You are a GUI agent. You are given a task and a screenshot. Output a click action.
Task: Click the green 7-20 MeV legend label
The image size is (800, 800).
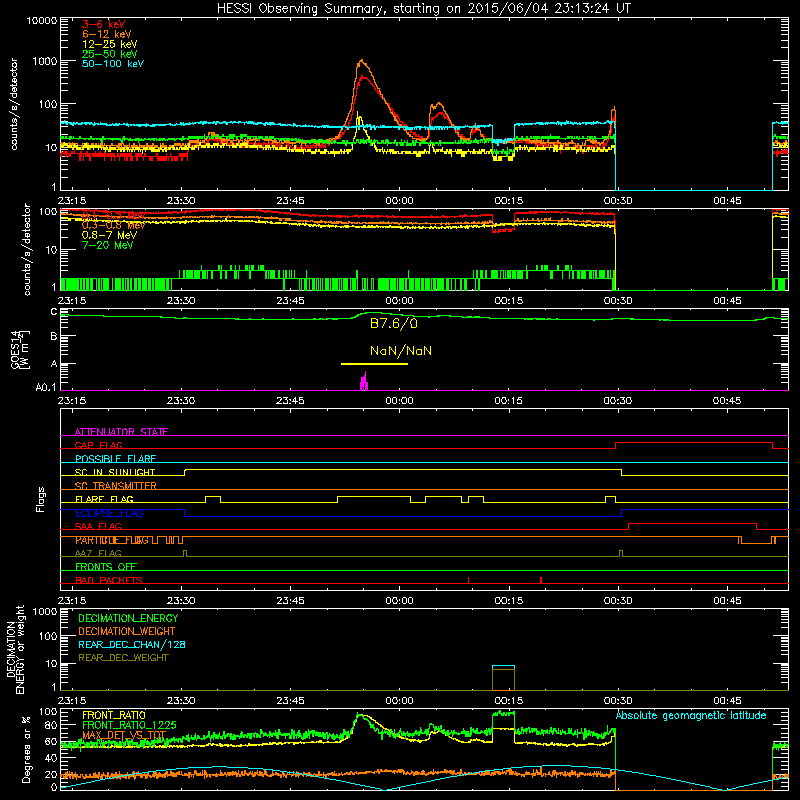tap(107, 245)
